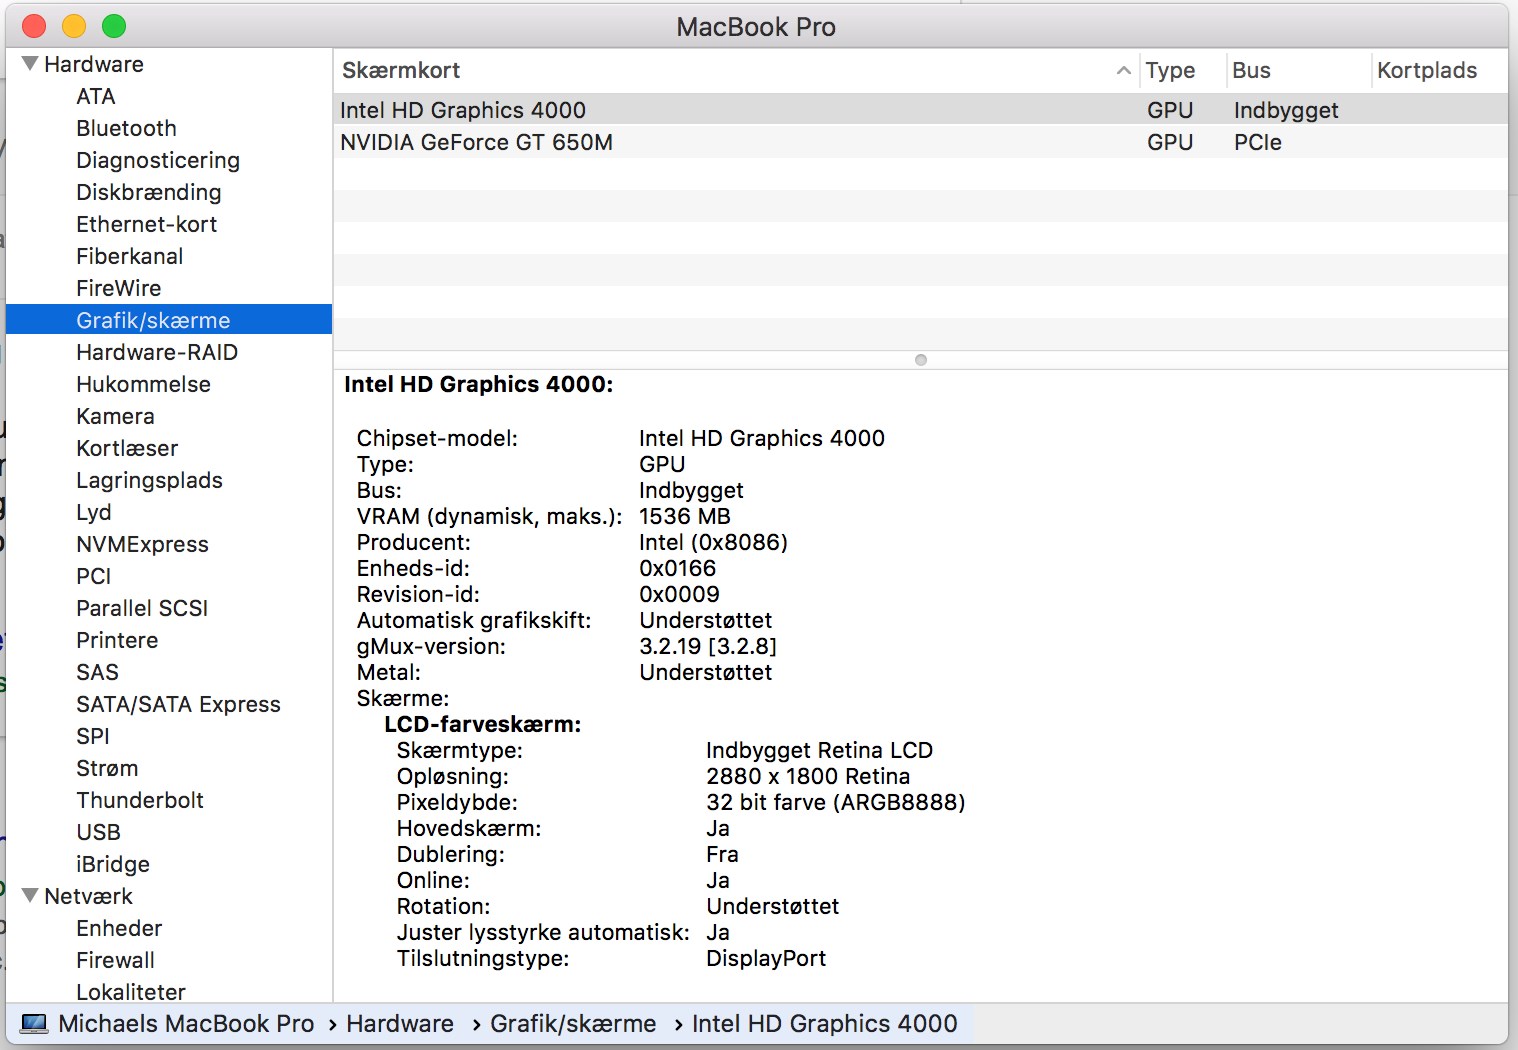The width and height of the screenshot is (1518, 1050).
Task: Click the resolution value 2880 x 1800 Retina
Action: click(808, 776)
